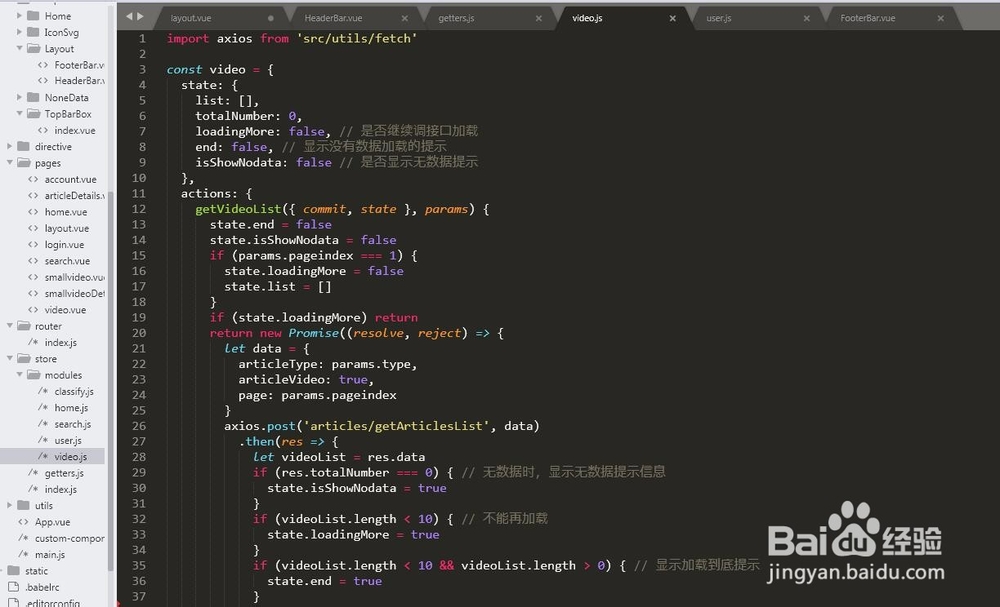
Task: Open login.vue file
Action: pos(64,245)
